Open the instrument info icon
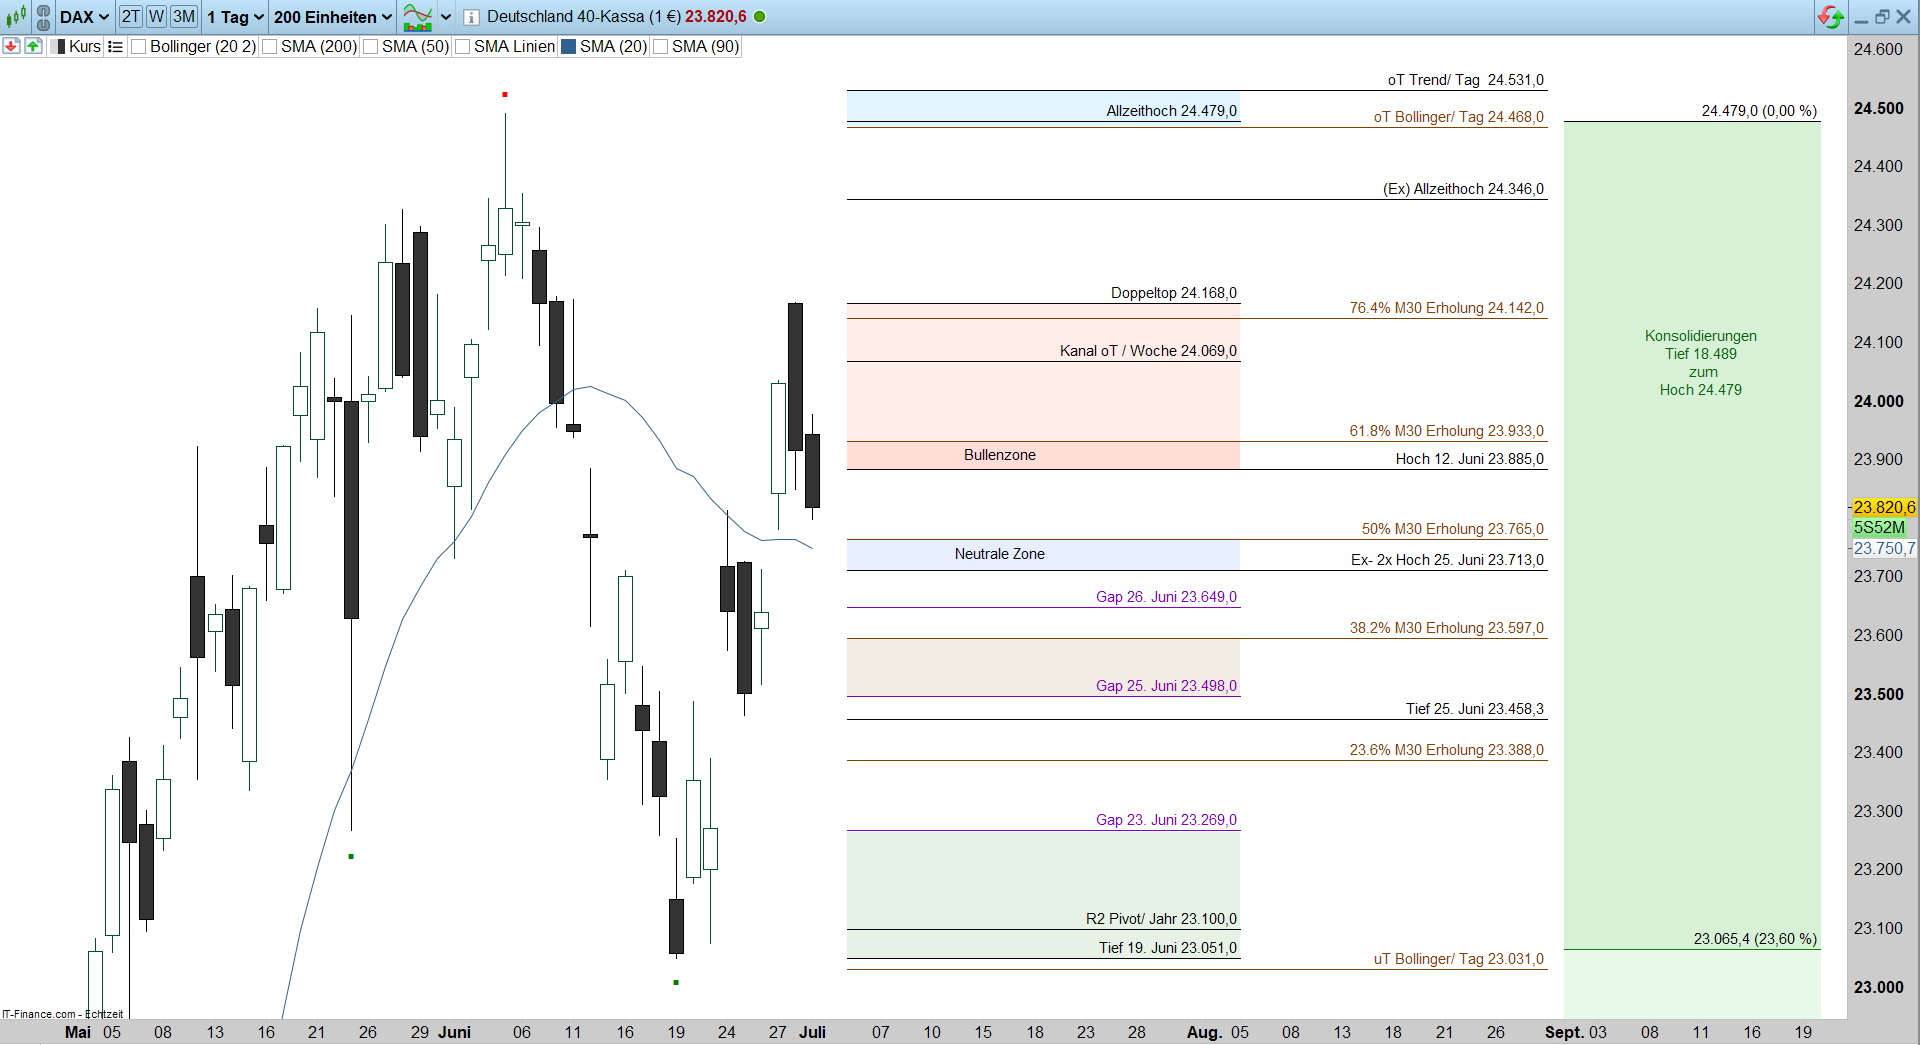 click(x=471, y=17)
